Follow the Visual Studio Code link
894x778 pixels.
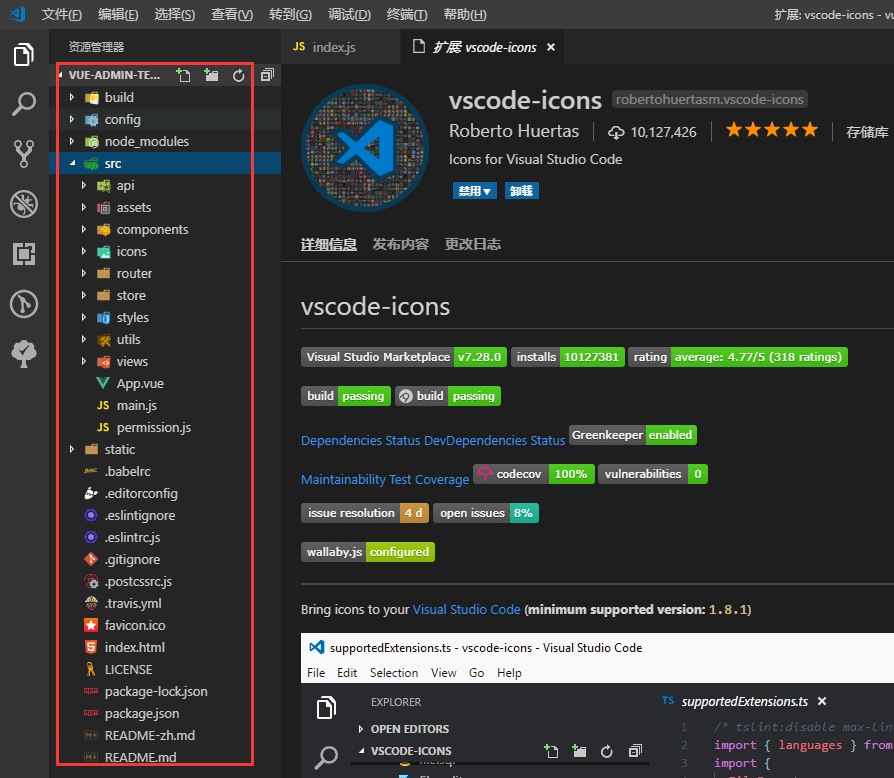pos(466,610)
